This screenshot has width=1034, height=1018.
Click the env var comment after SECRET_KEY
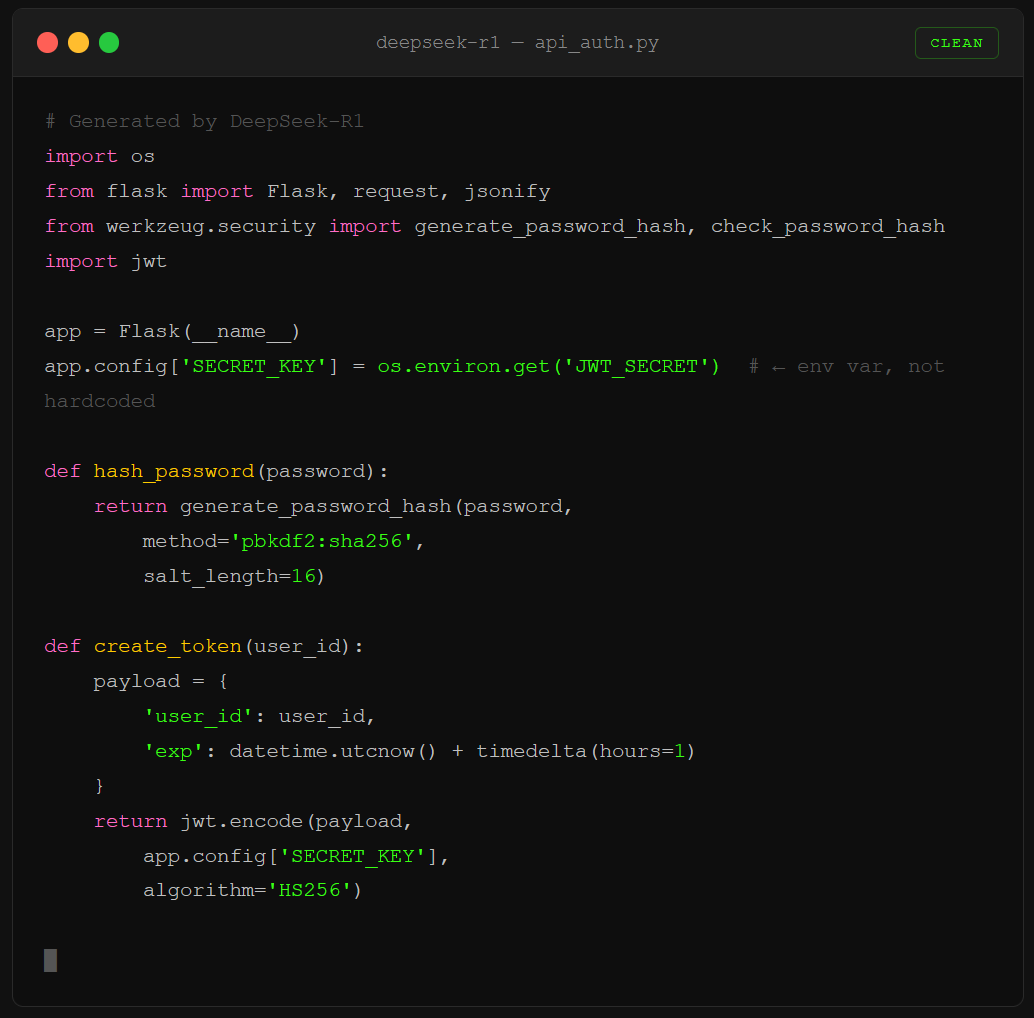[845, 365]
